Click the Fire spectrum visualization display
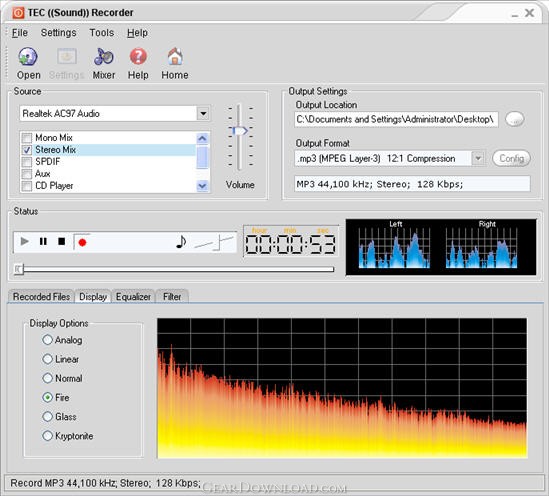Screen dimensions: 549x496 coord(342,388)
